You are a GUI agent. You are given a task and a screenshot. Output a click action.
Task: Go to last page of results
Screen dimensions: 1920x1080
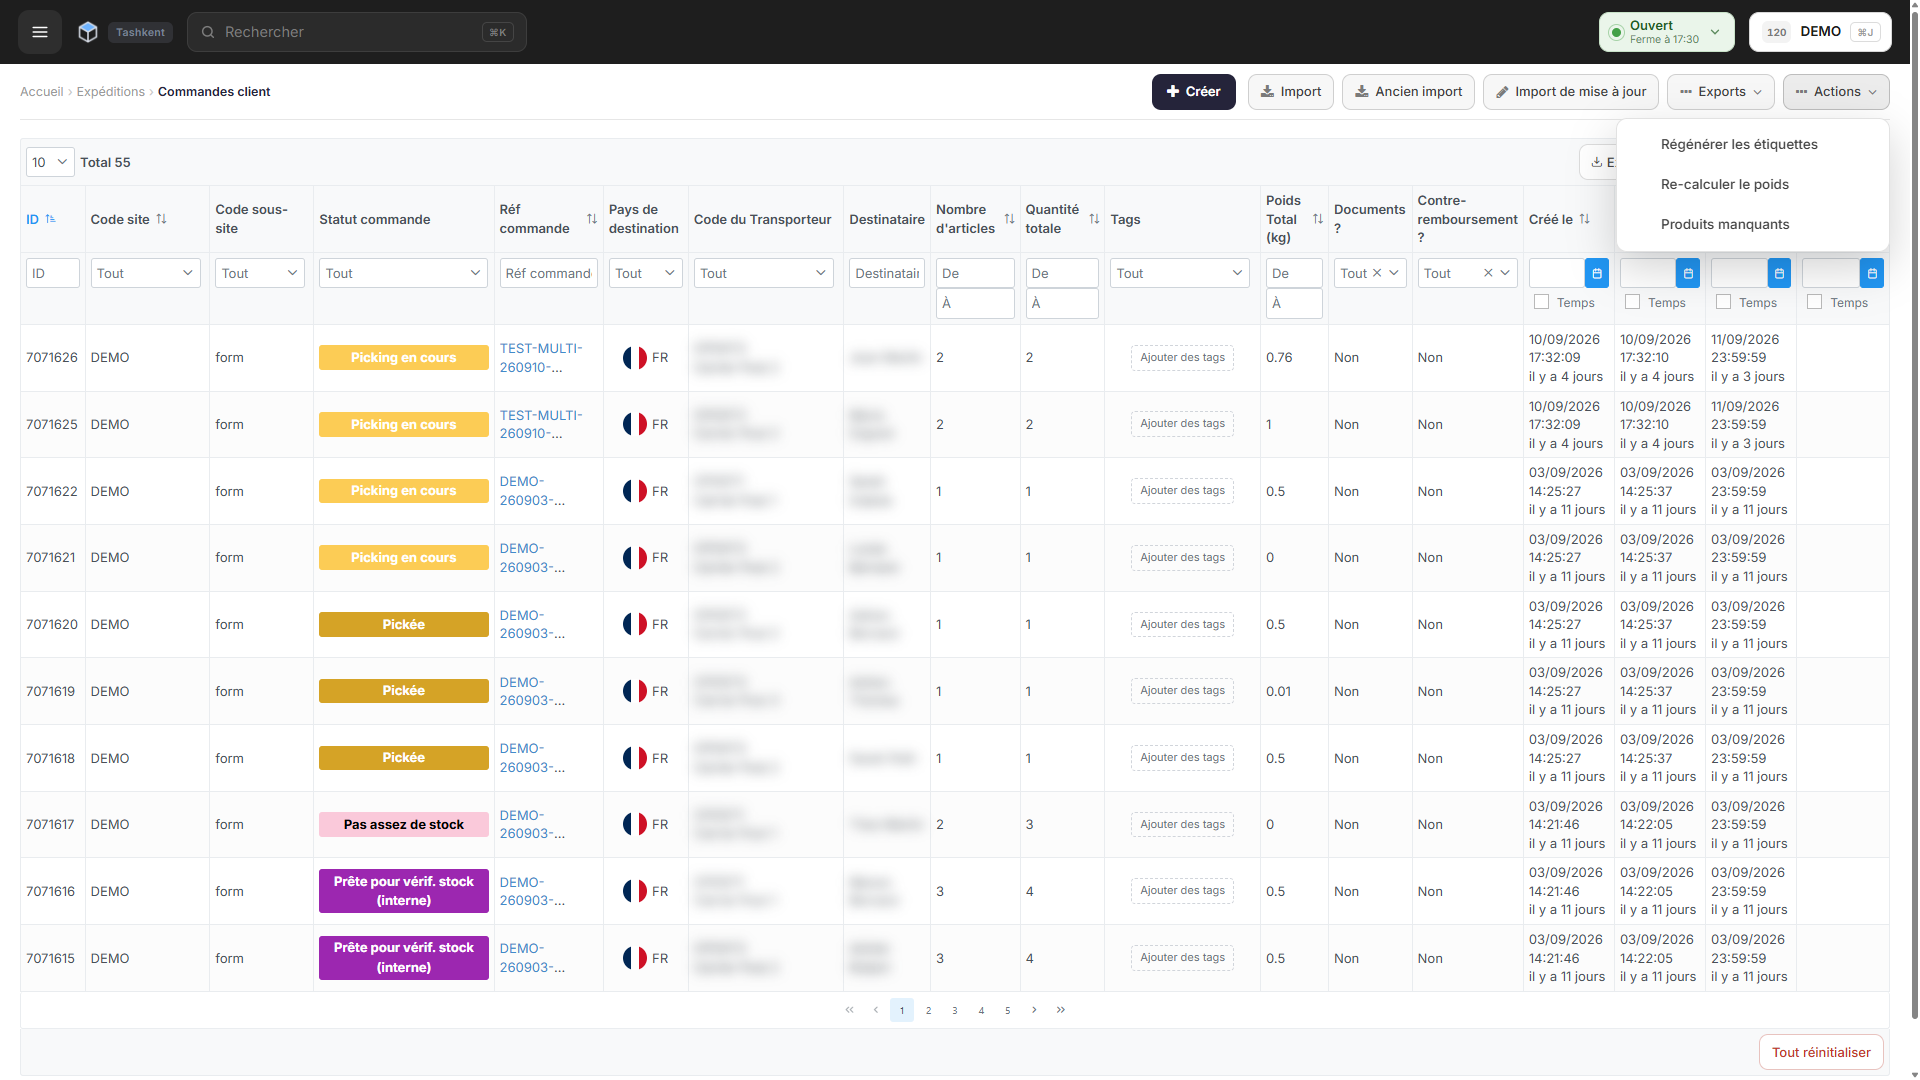[x=1061, y=1010]
